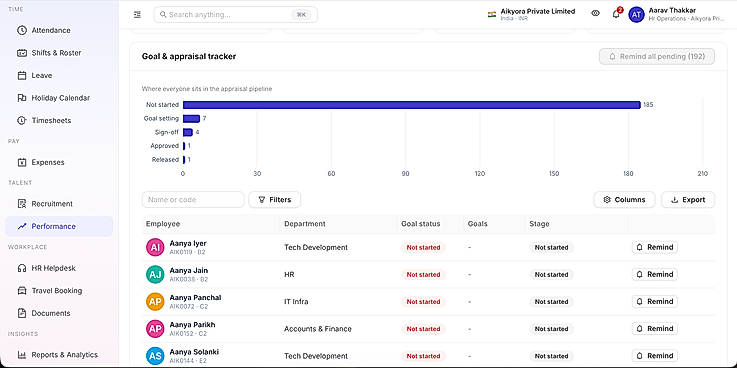Click Aanya Solanki's AS avatar

[x=155, y=356]
